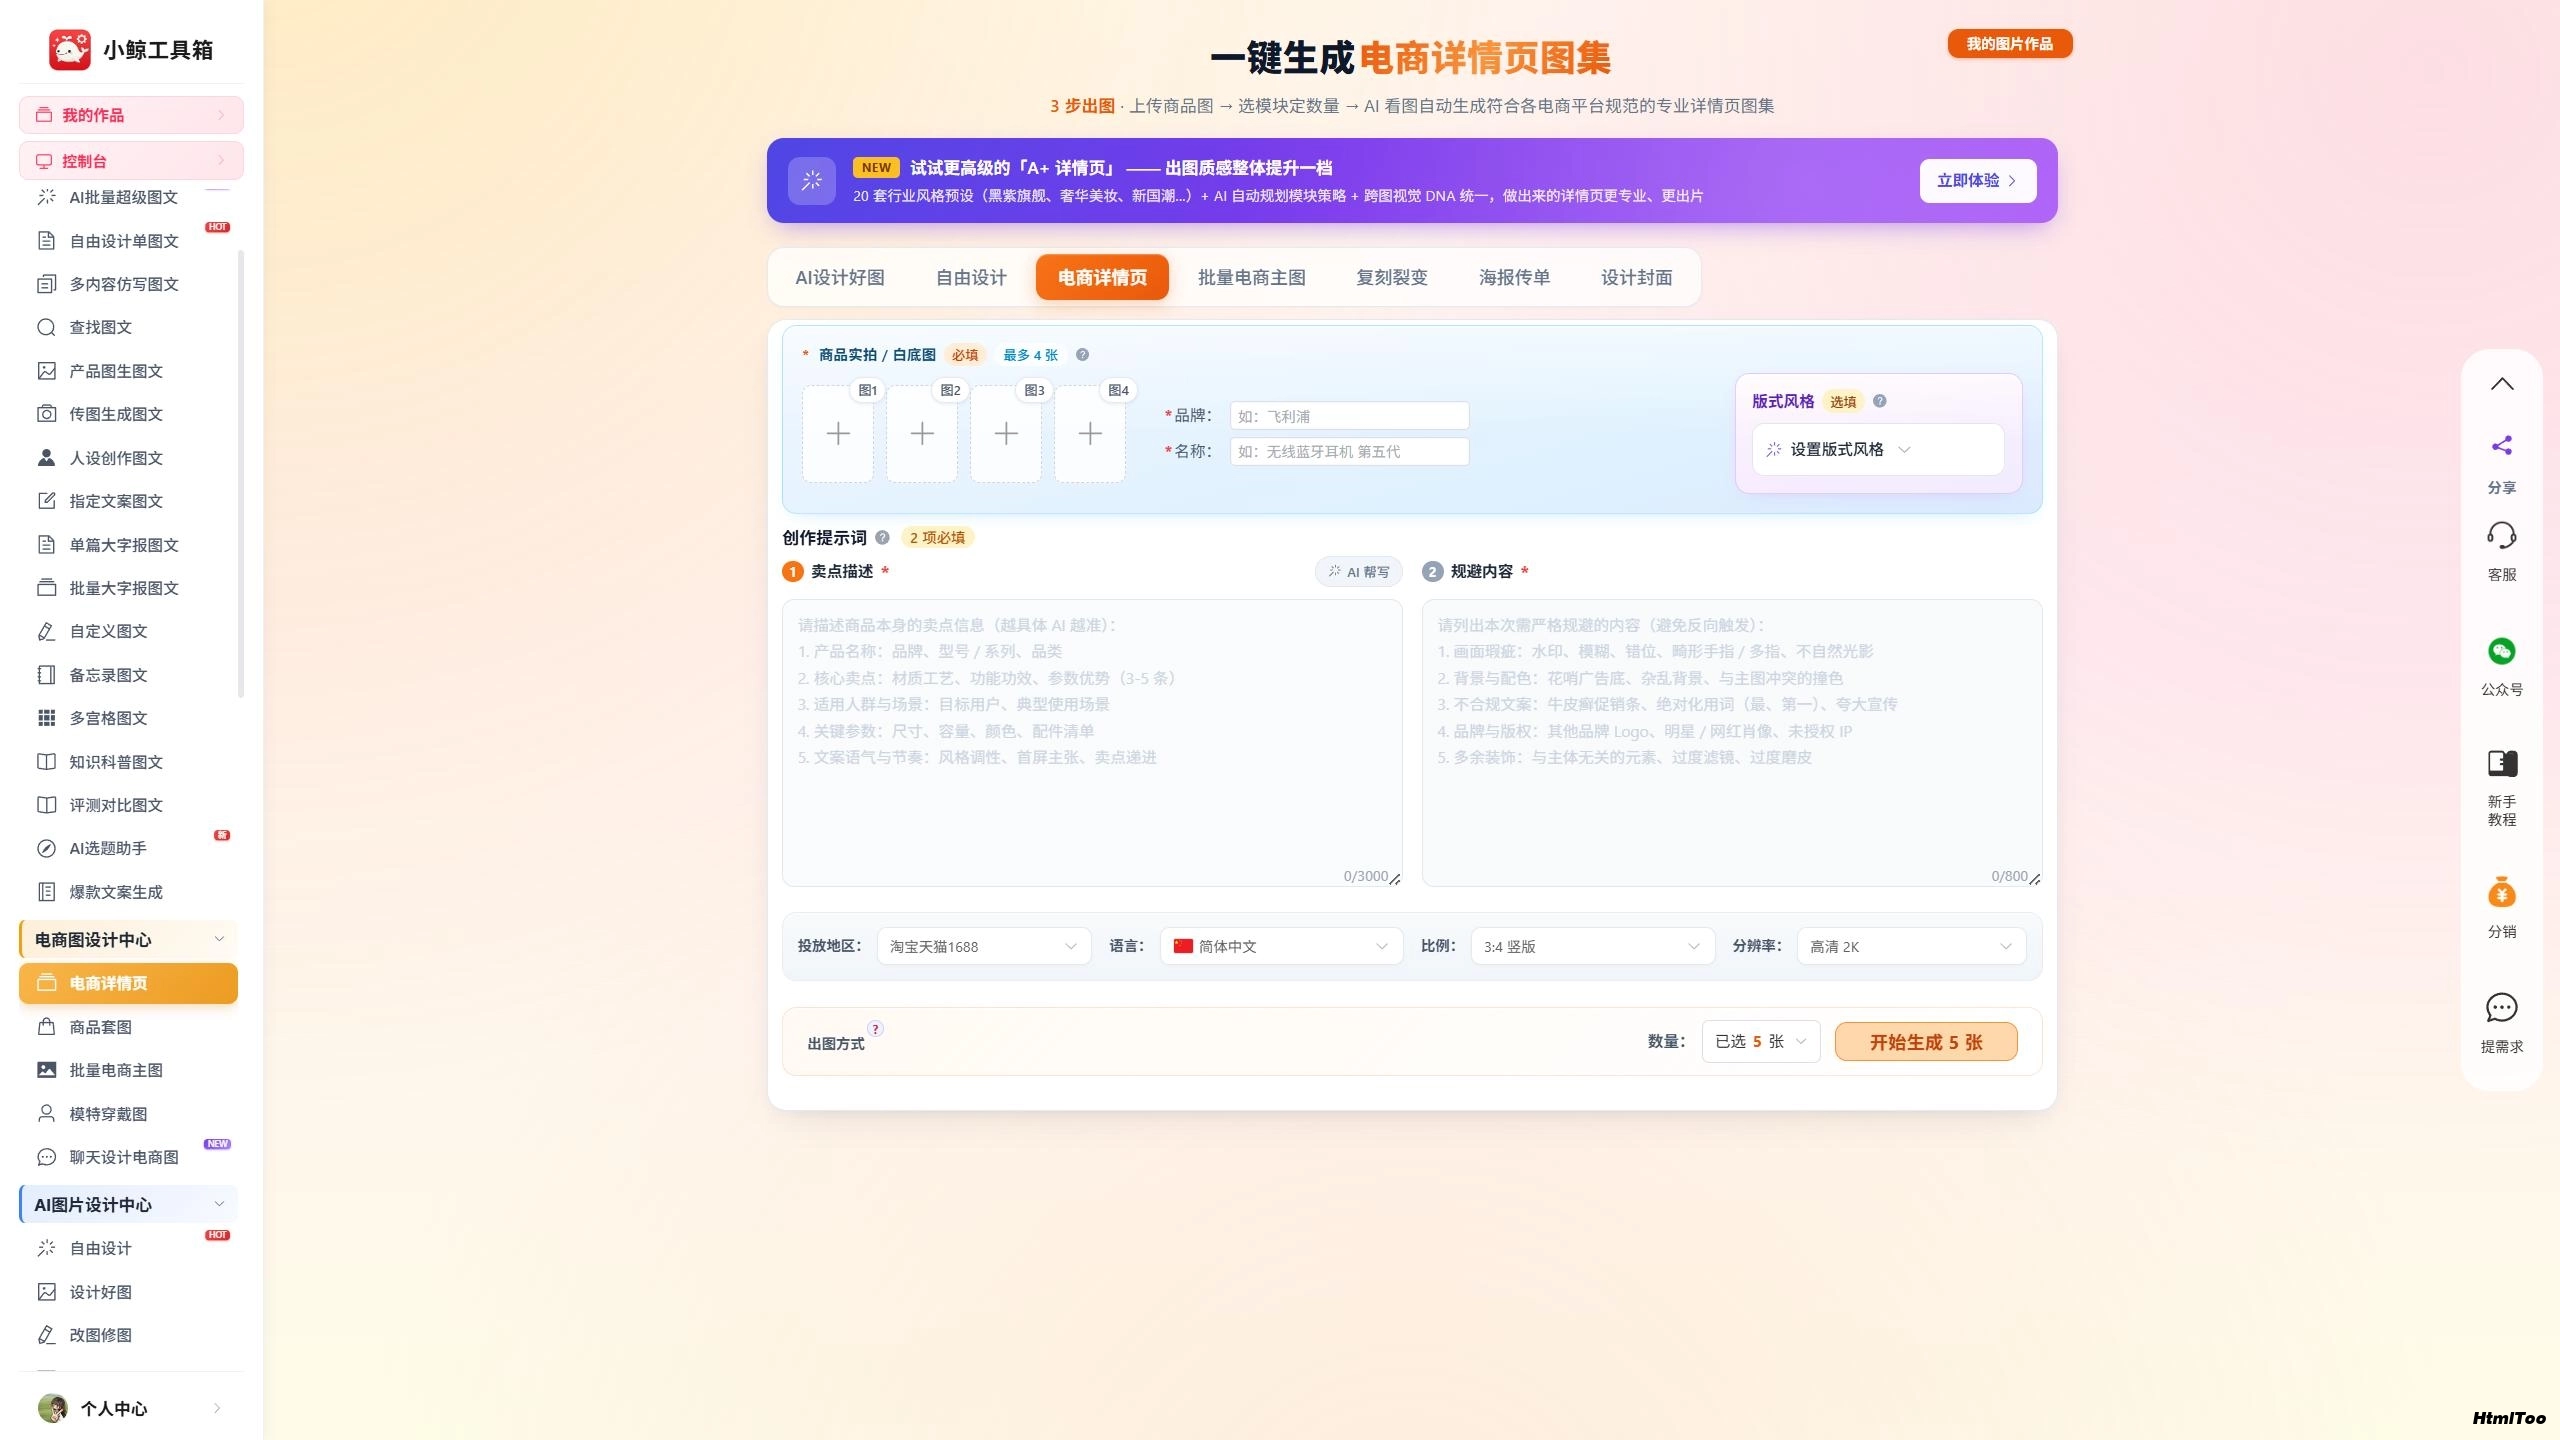The width and height of the screenshot is (2560, 1440).
Task: Open 指定文案图文 edit icon
Action: (46, 501)
